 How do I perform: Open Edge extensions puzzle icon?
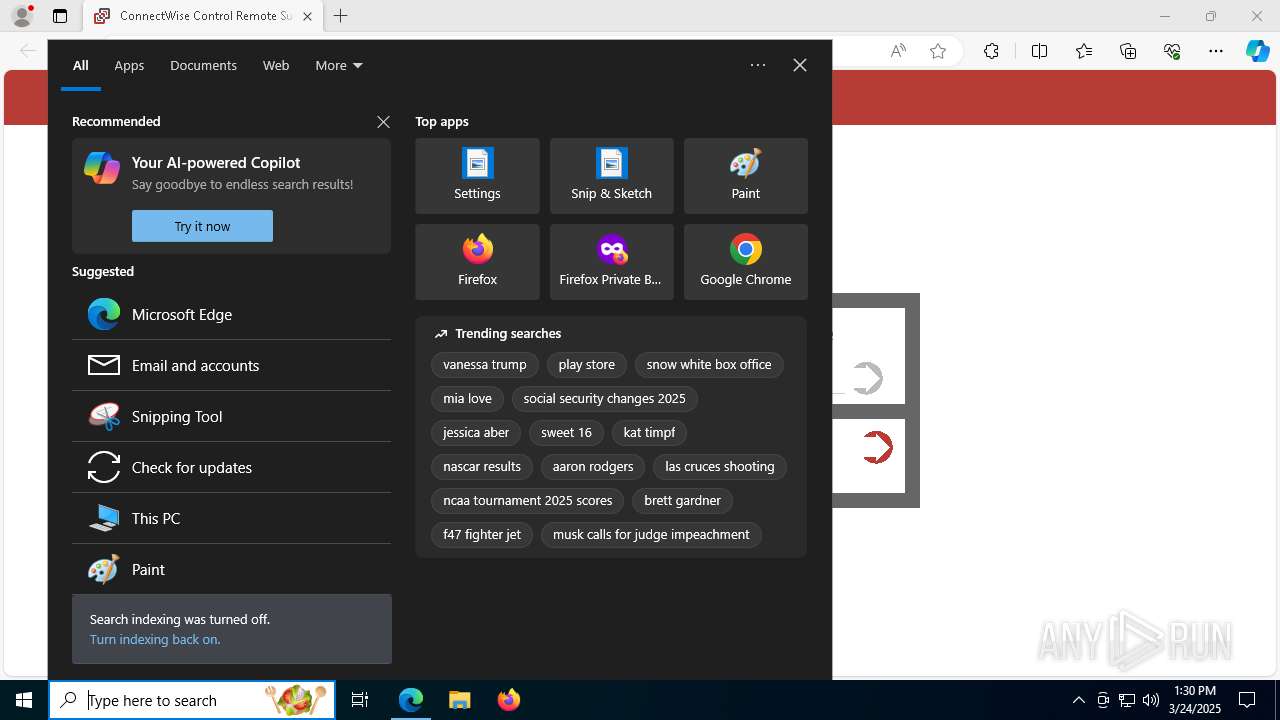(x=991, y=51)
